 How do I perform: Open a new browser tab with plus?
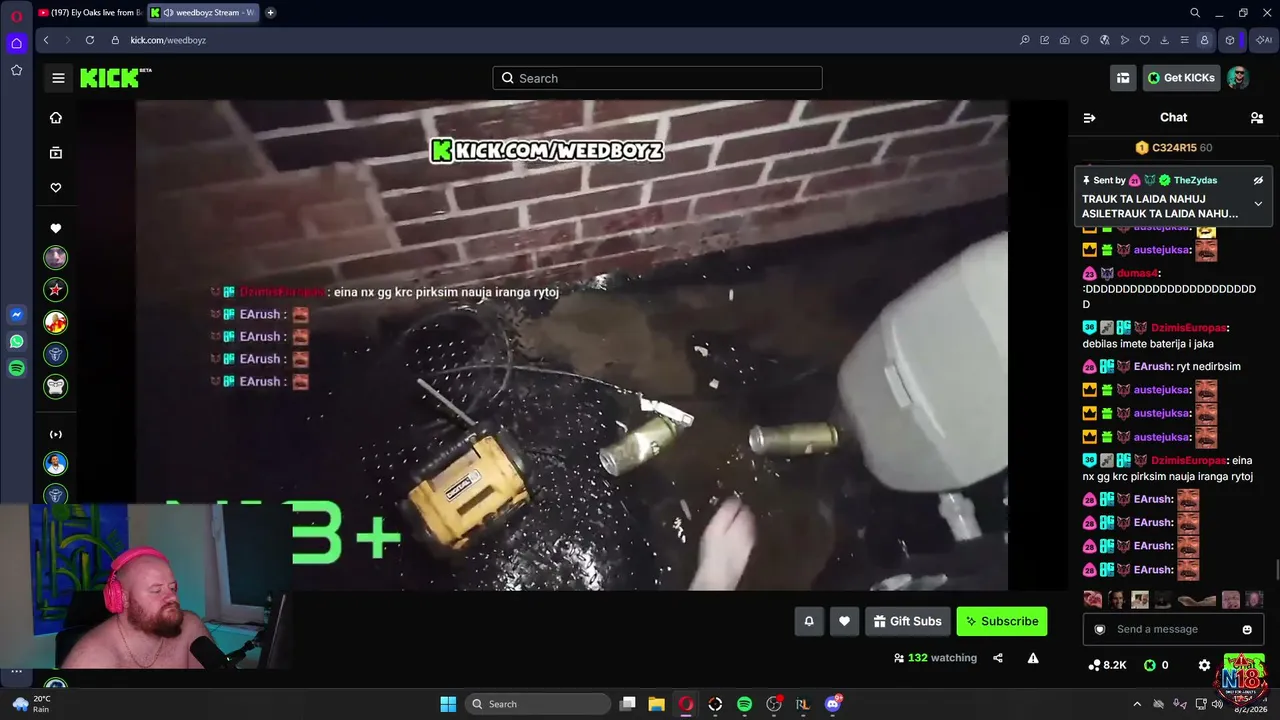point(270,13)
